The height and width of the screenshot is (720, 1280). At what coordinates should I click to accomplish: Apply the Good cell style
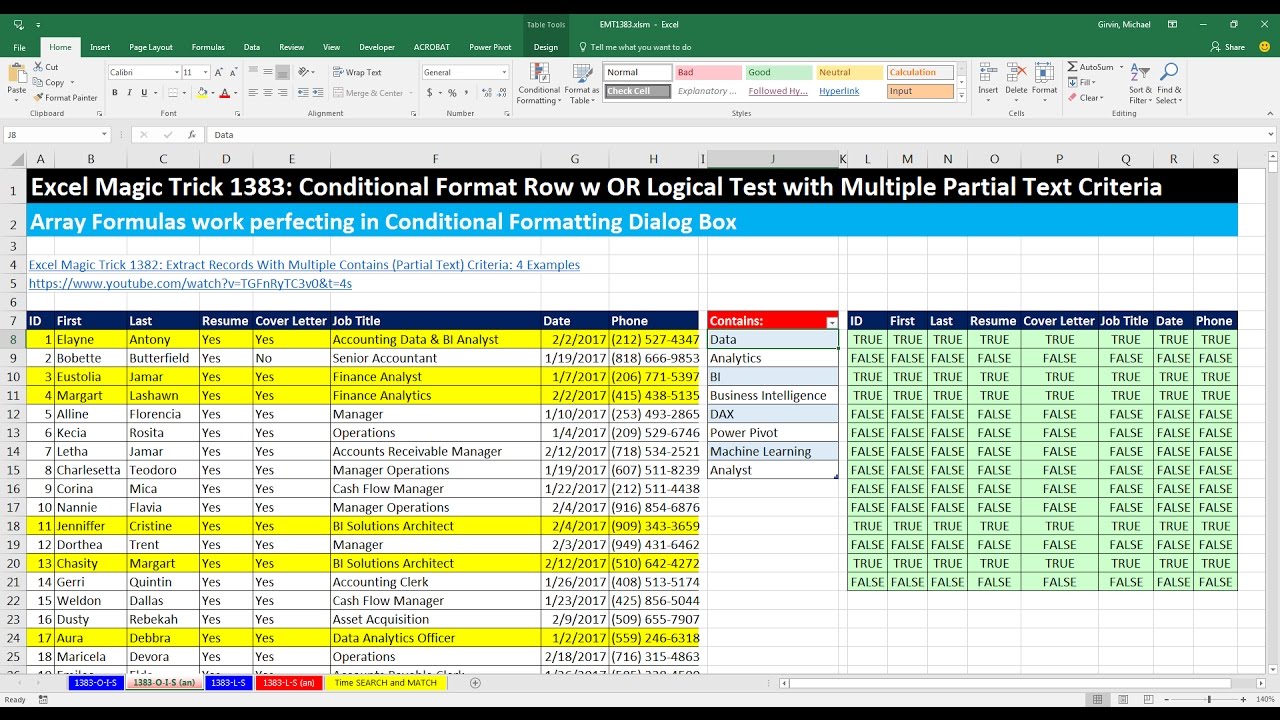pos(779,72)
